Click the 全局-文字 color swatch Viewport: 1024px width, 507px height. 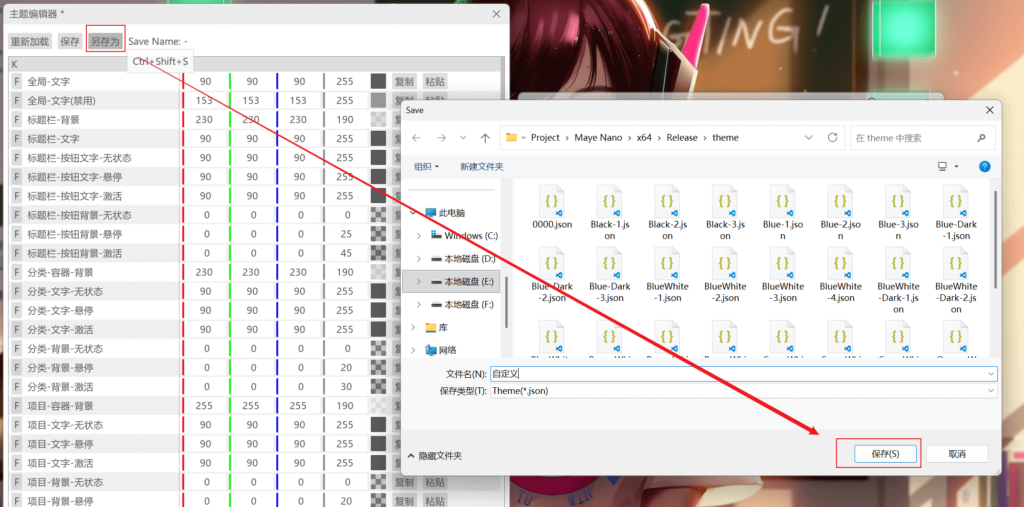pos(378,81)
